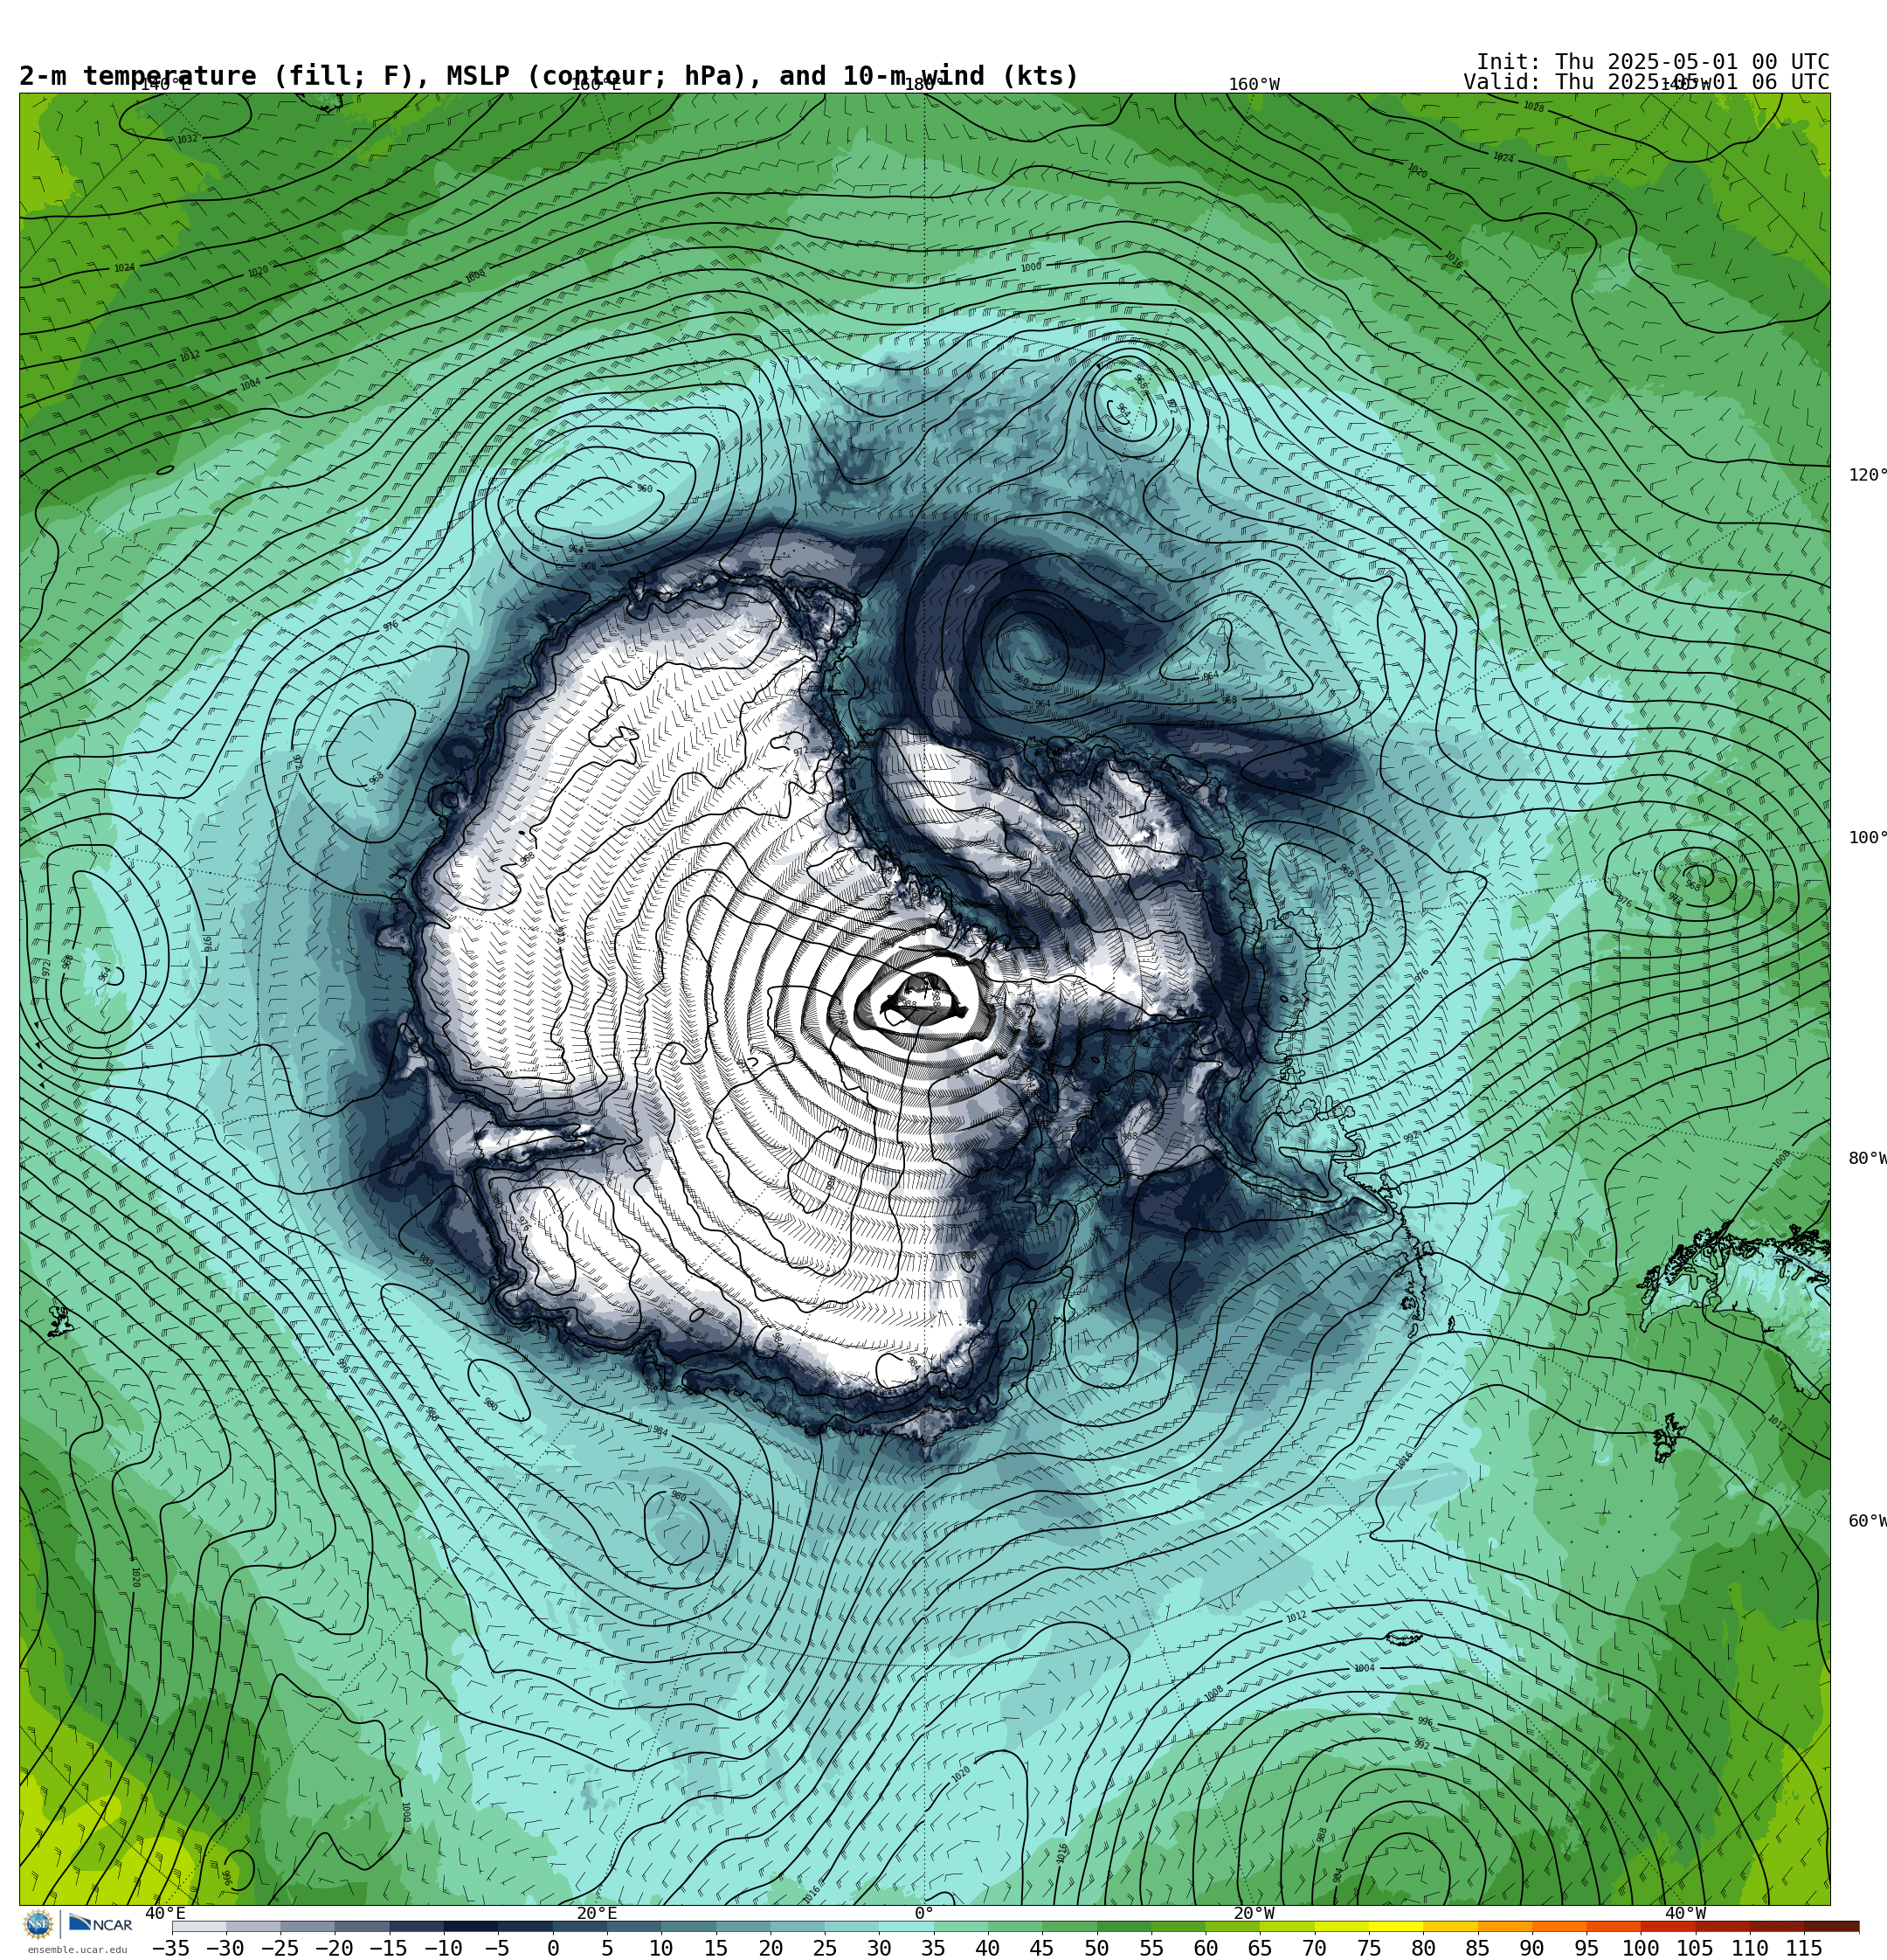1887x1960 pixels.
Task: Pick the red swatch between 100 and 105
Action: [x=1668, y=1926]
